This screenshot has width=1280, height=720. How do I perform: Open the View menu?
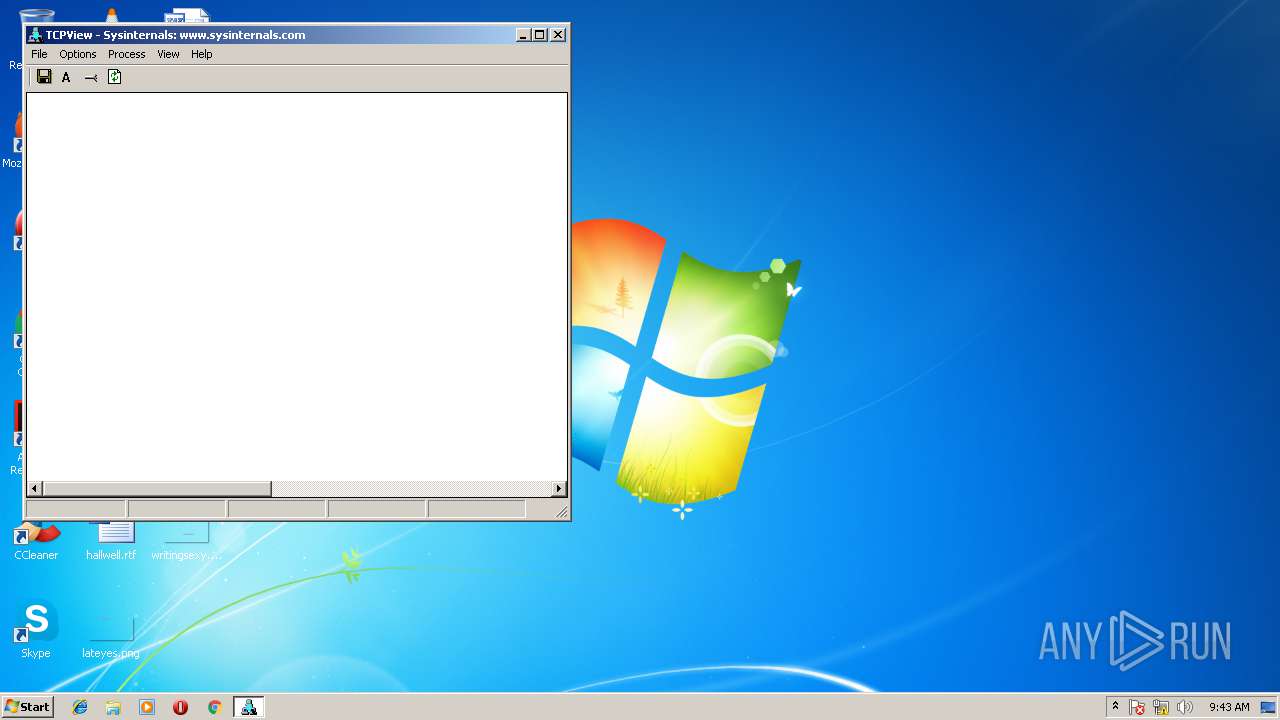(168, 54)
